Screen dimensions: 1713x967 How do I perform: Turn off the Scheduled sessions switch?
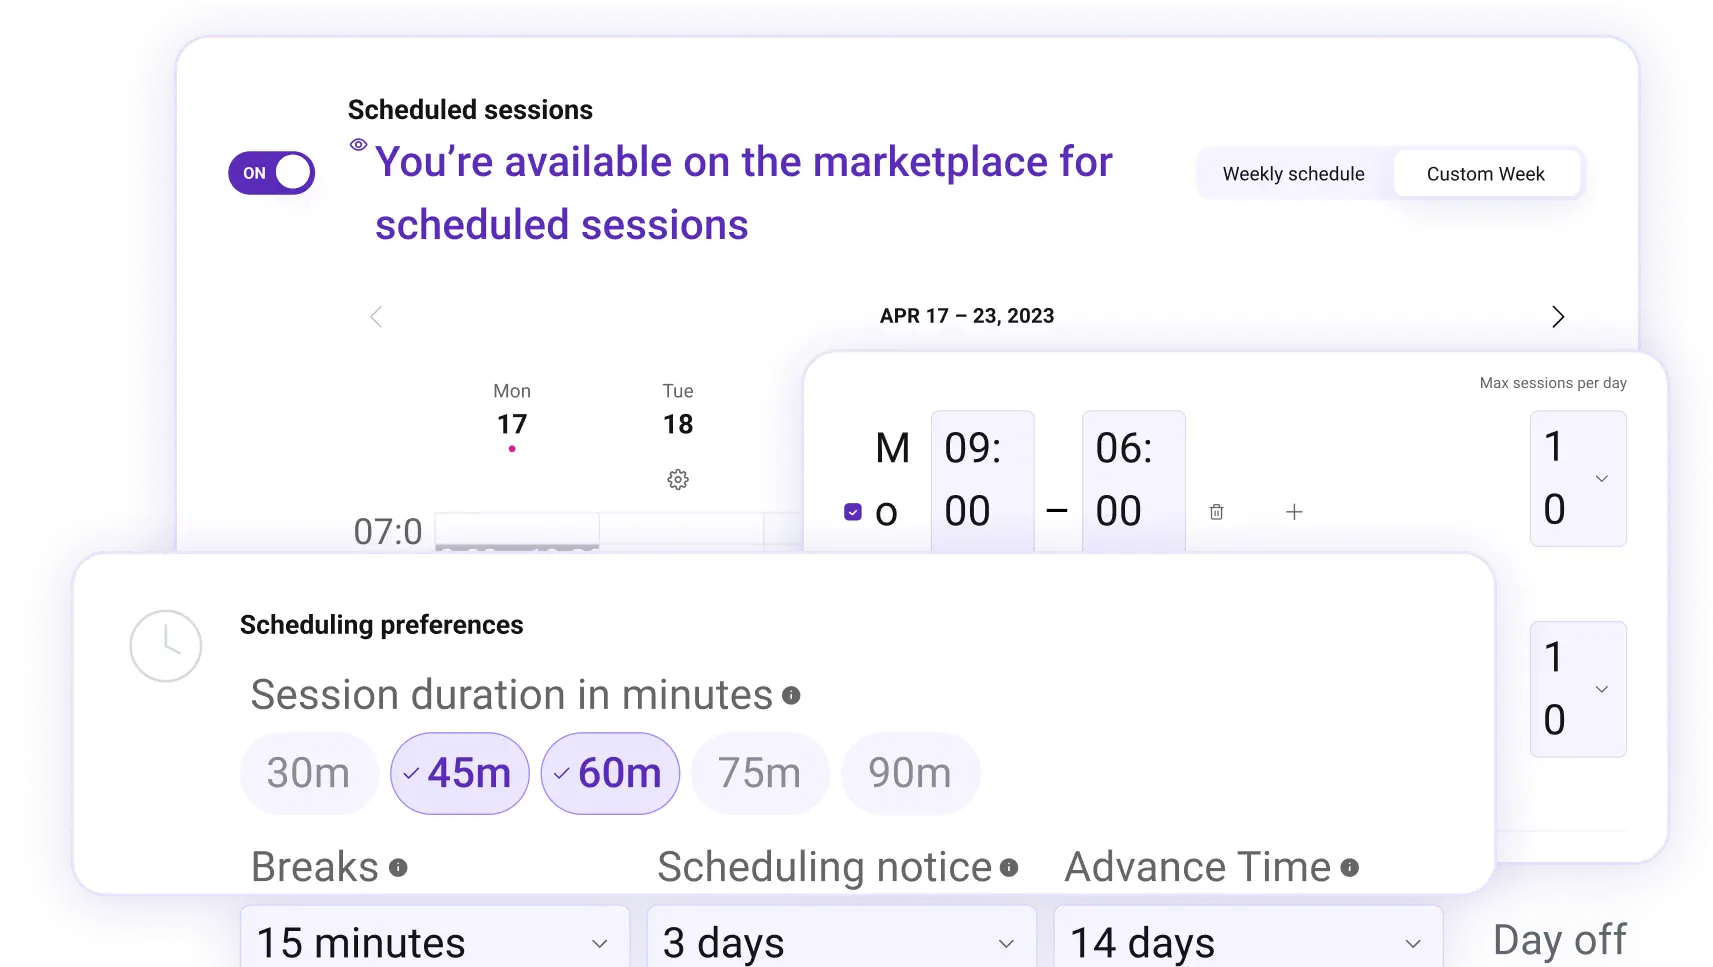[271, 172]
